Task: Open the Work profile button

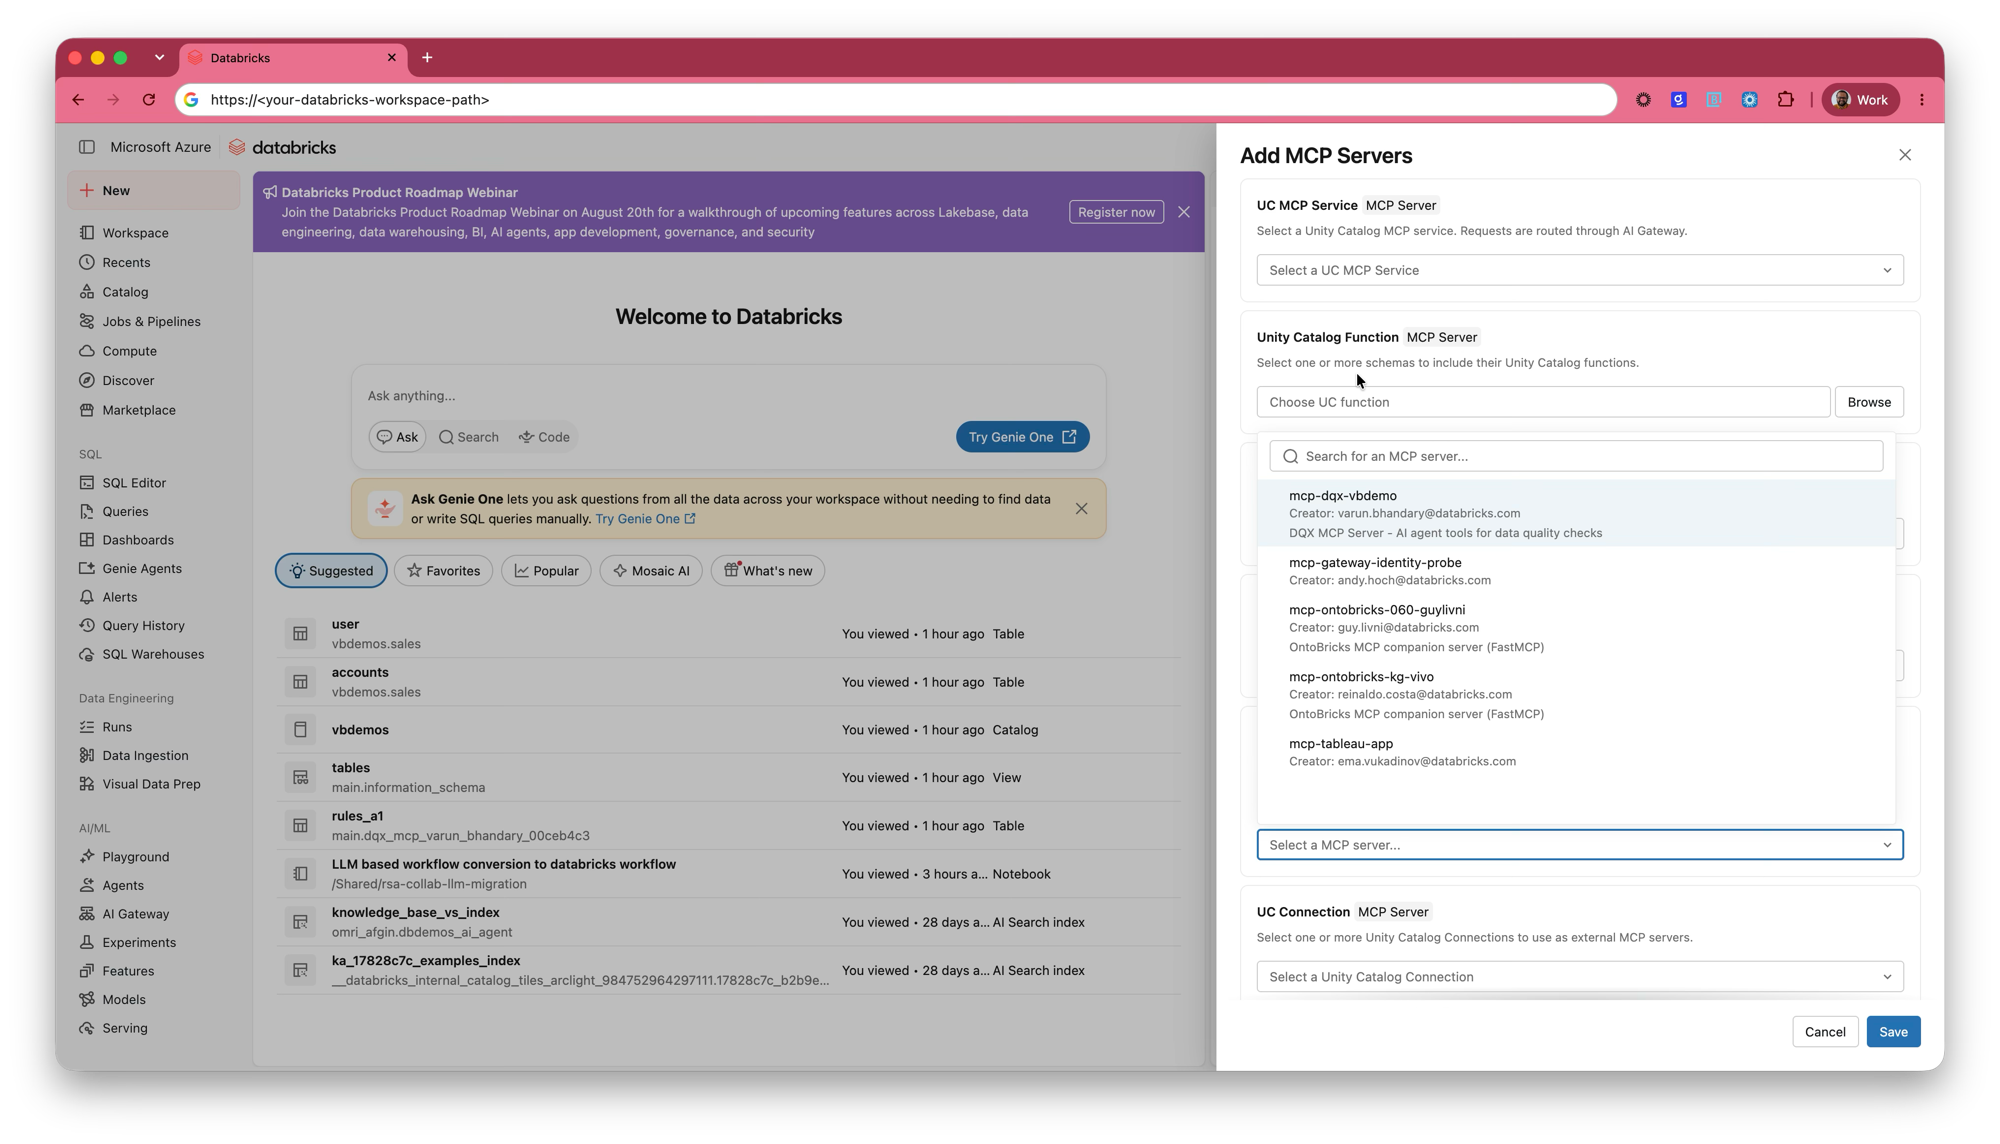Action: point(1860,100)
